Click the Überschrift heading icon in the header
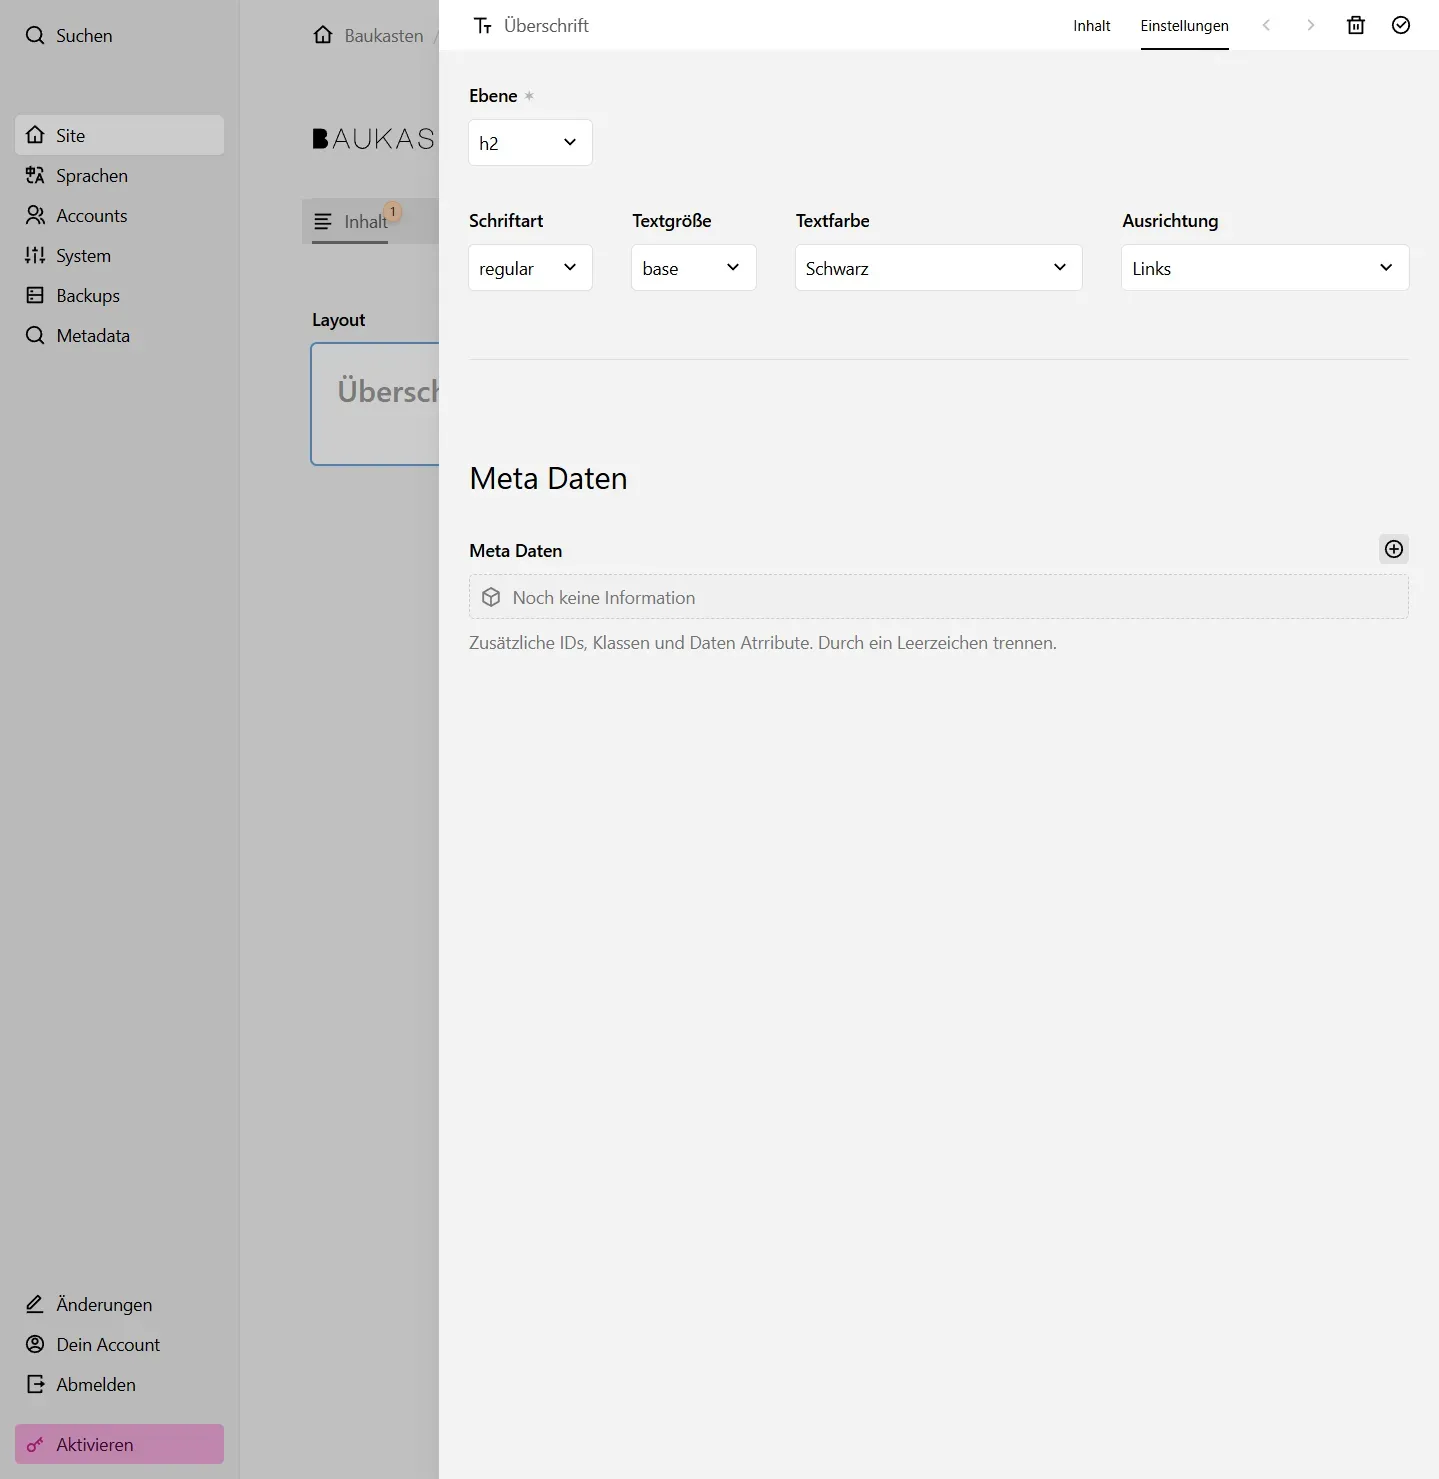The image size is (1439, 1479). coord(483,25)
